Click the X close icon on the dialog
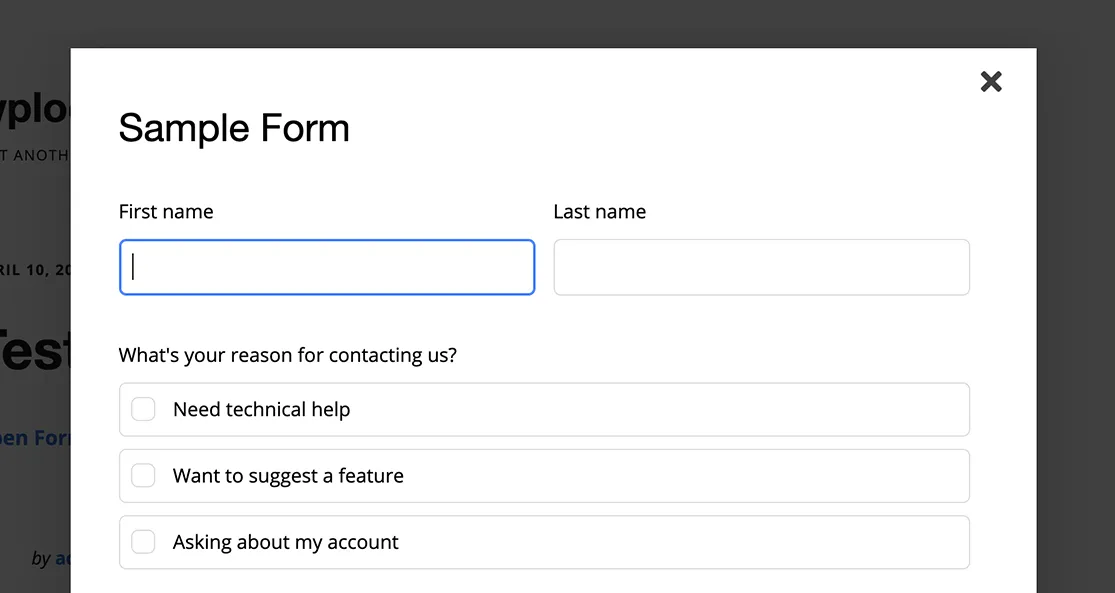 [x=990, y=82]
